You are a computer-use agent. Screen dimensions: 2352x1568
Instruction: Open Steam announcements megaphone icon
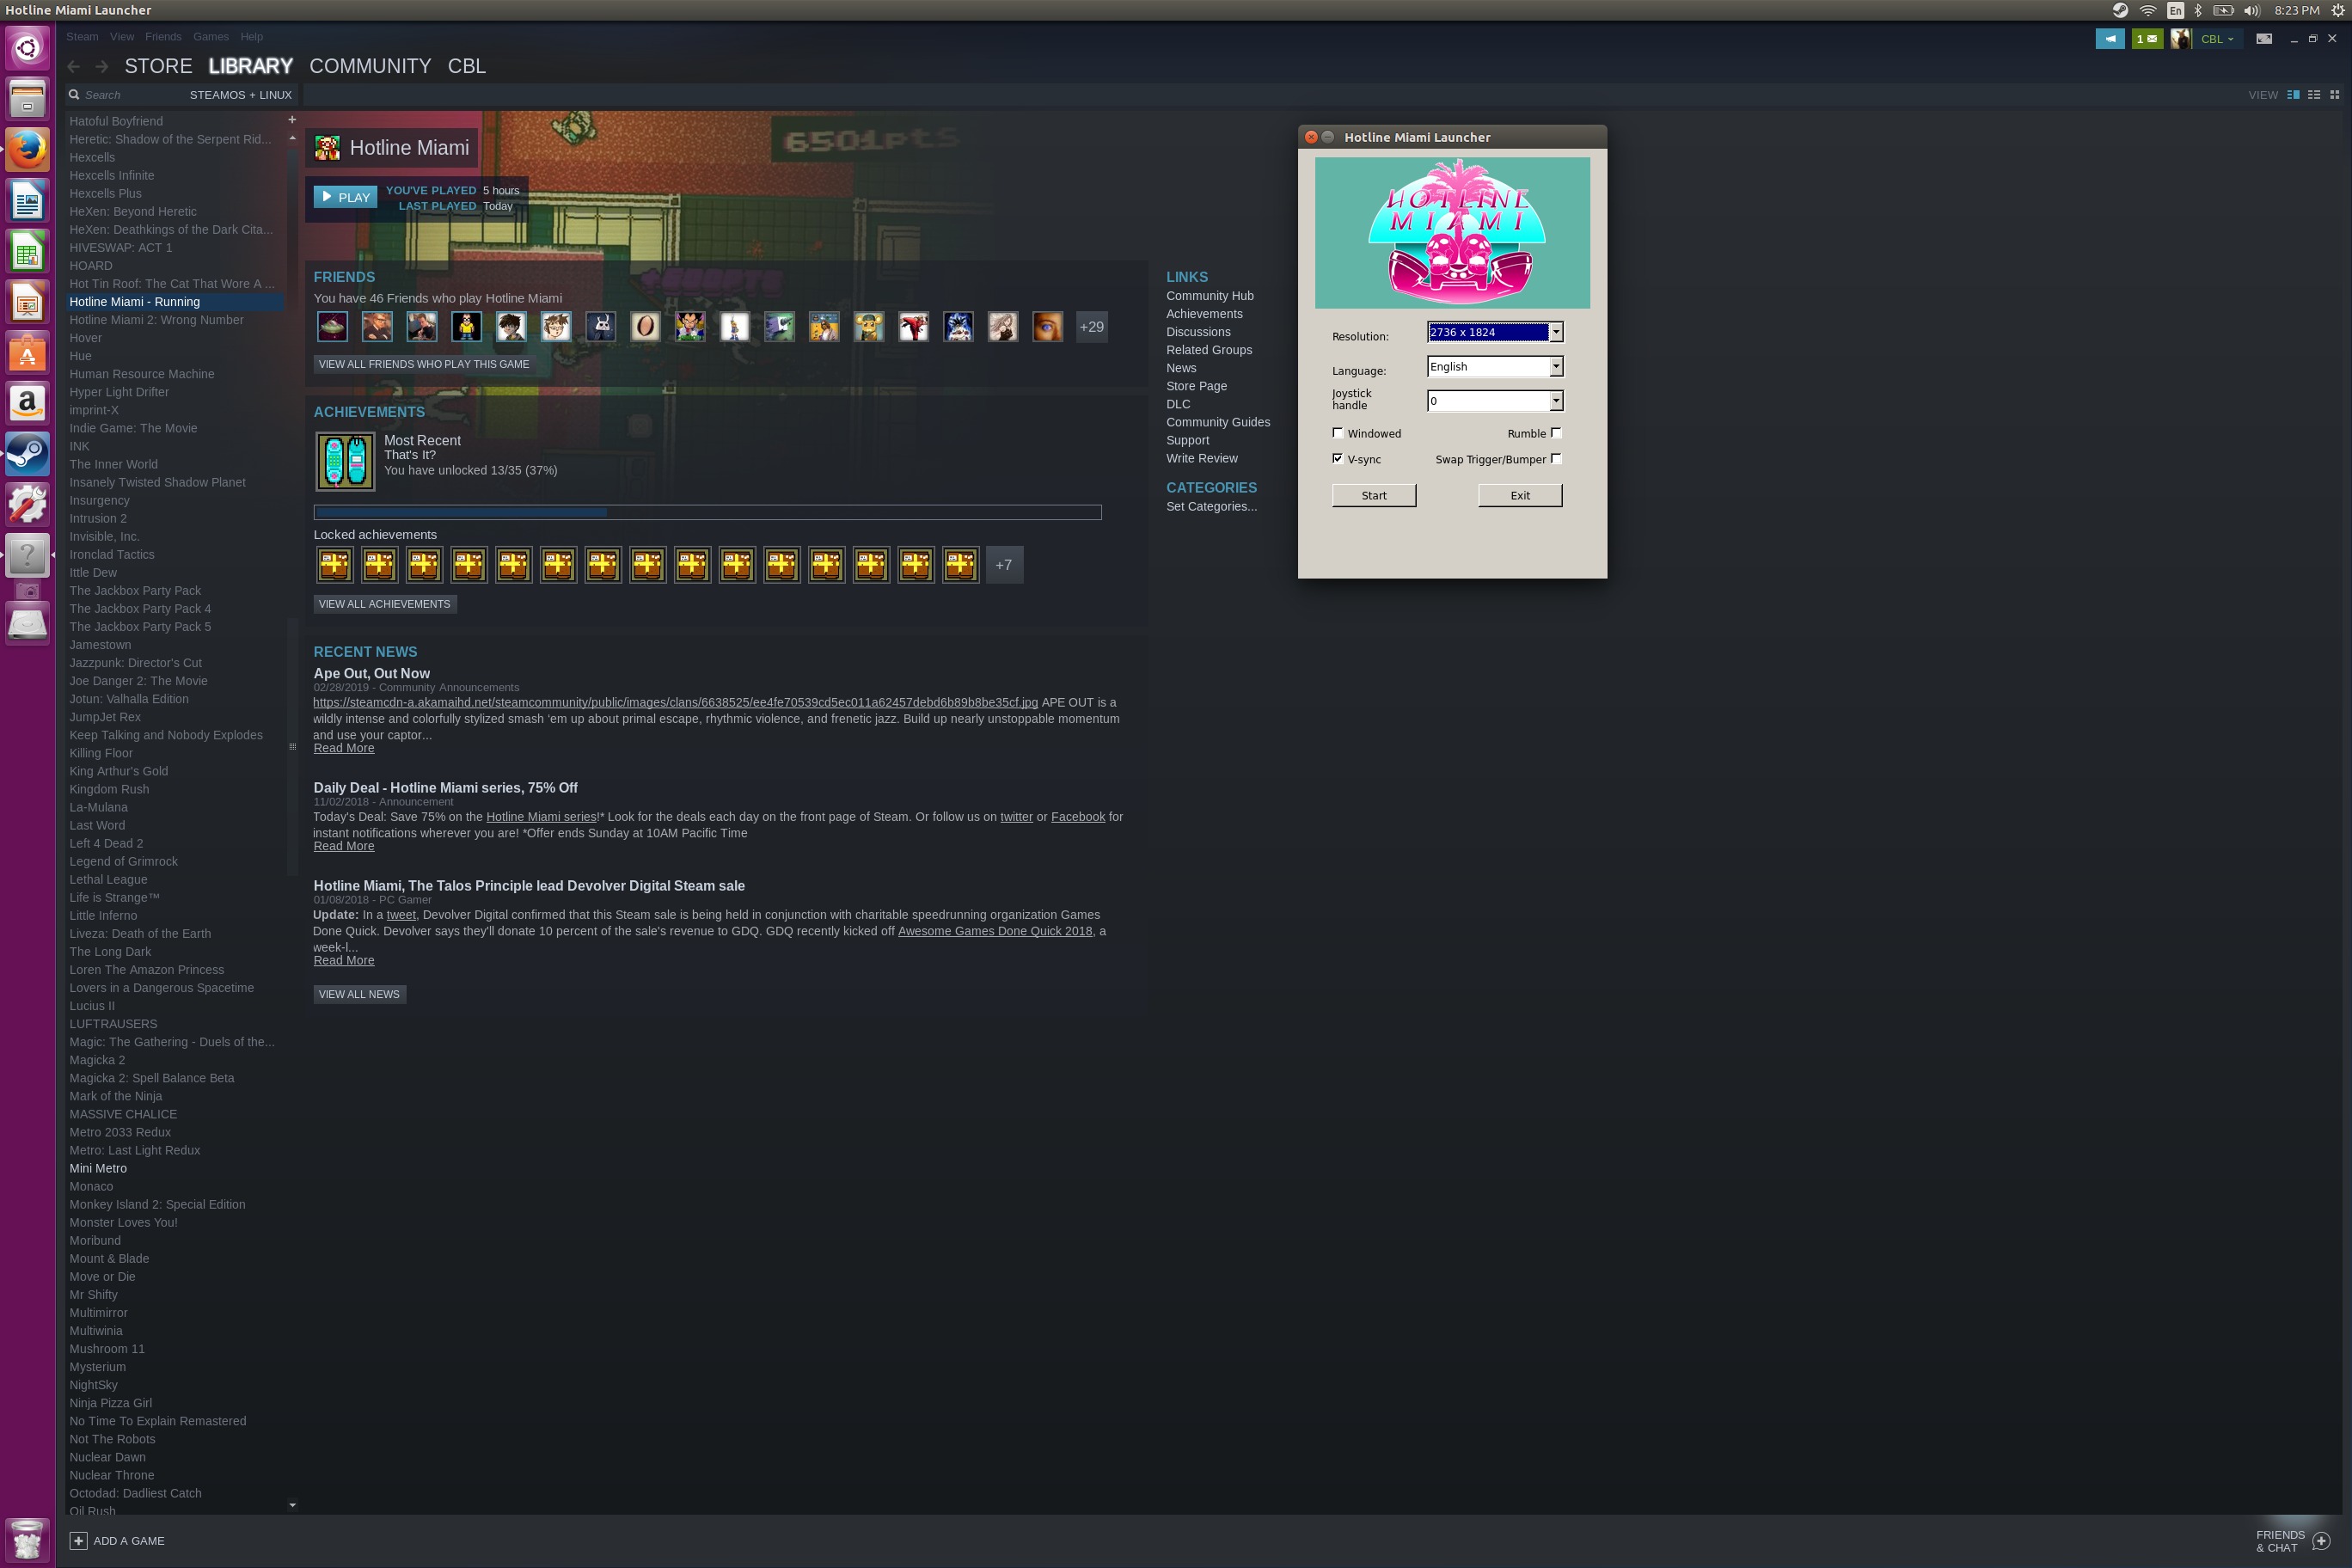(x=2109, y=39)
